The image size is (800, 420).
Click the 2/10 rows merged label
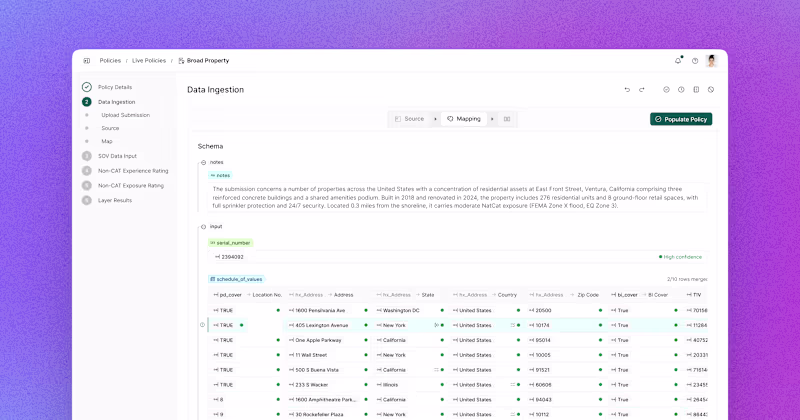coord(687,279)
